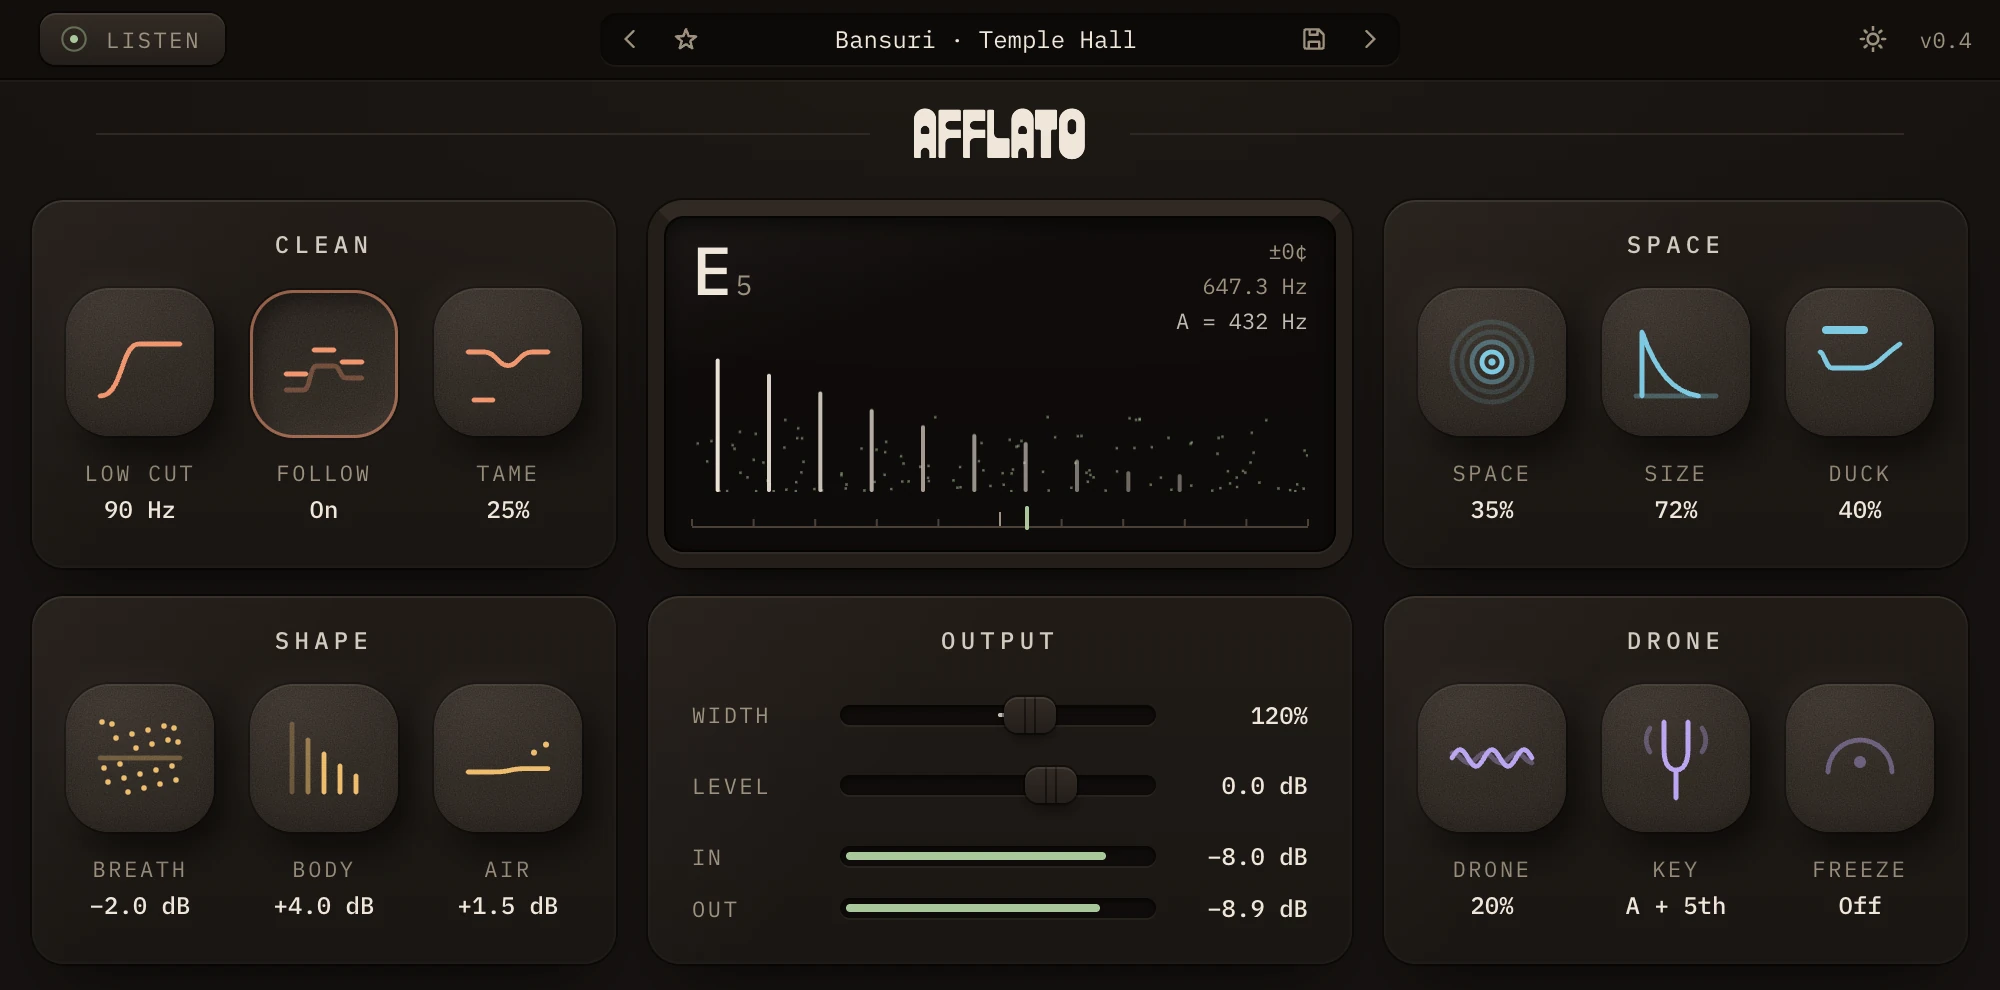
Task: Click the Key A + 5th value
Action: coord(1676,906)
